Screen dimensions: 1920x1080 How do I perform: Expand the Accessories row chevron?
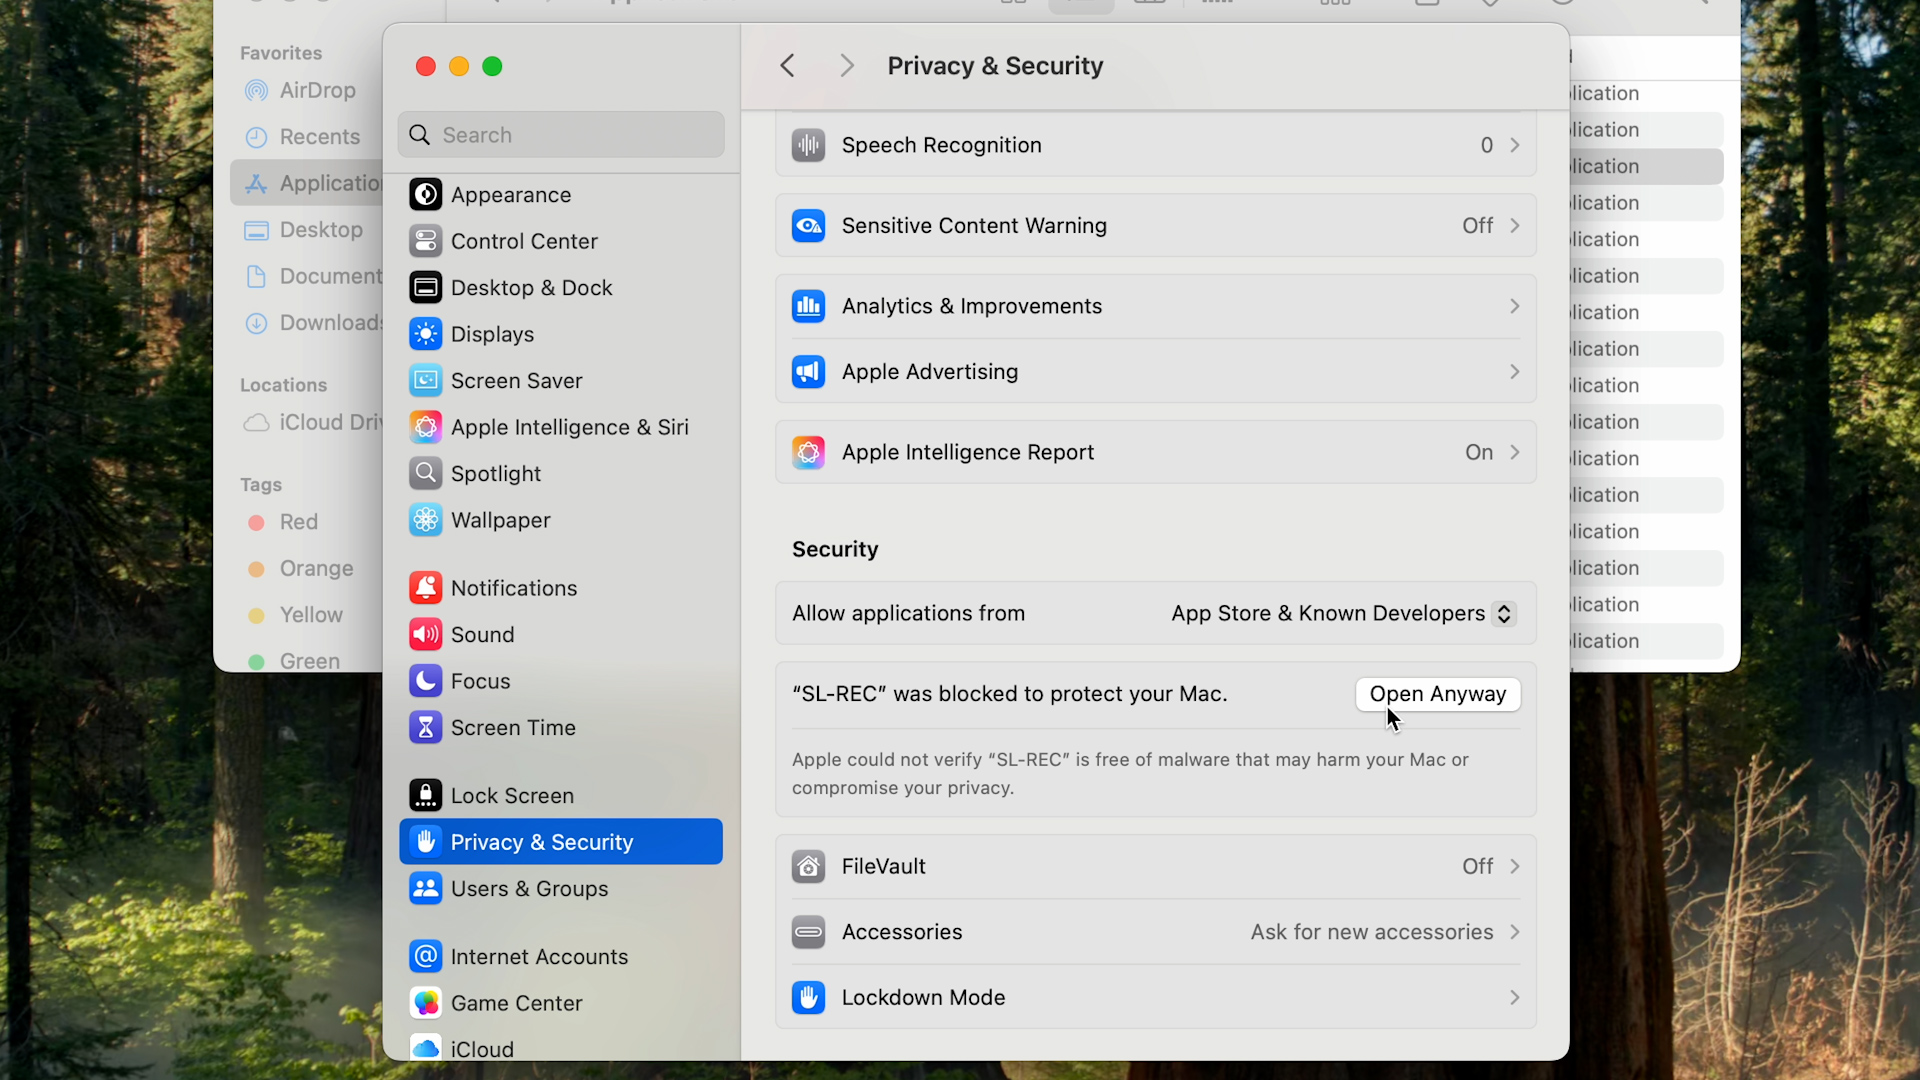(1515, 932)
